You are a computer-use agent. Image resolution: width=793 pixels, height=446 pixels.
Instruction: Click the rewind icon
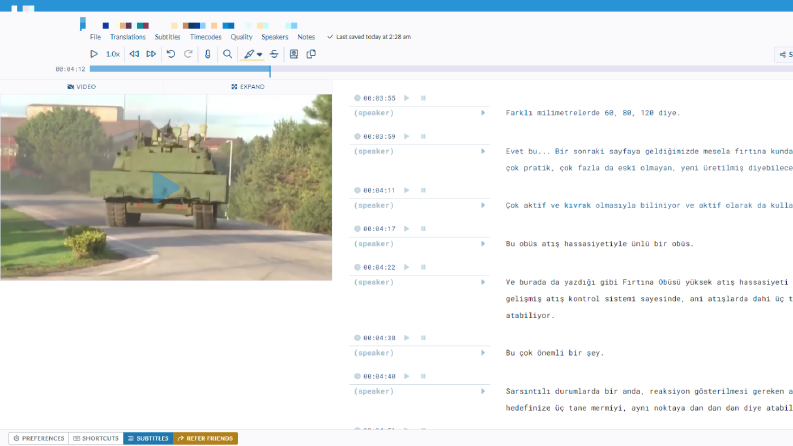134,54
